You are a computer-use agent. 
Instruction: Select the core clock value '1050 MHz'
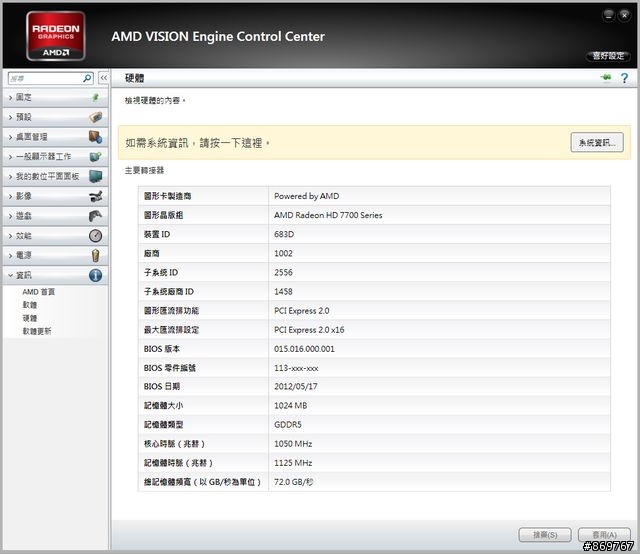[x=293, y=444]
